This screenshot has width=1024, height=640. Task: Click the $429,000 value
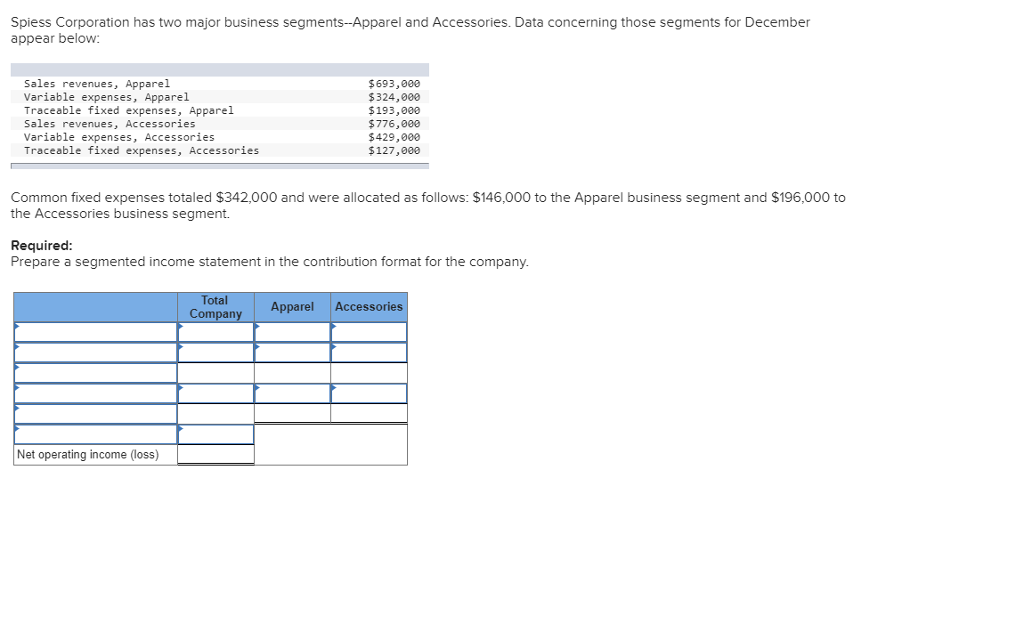click(x=394, y=137)
